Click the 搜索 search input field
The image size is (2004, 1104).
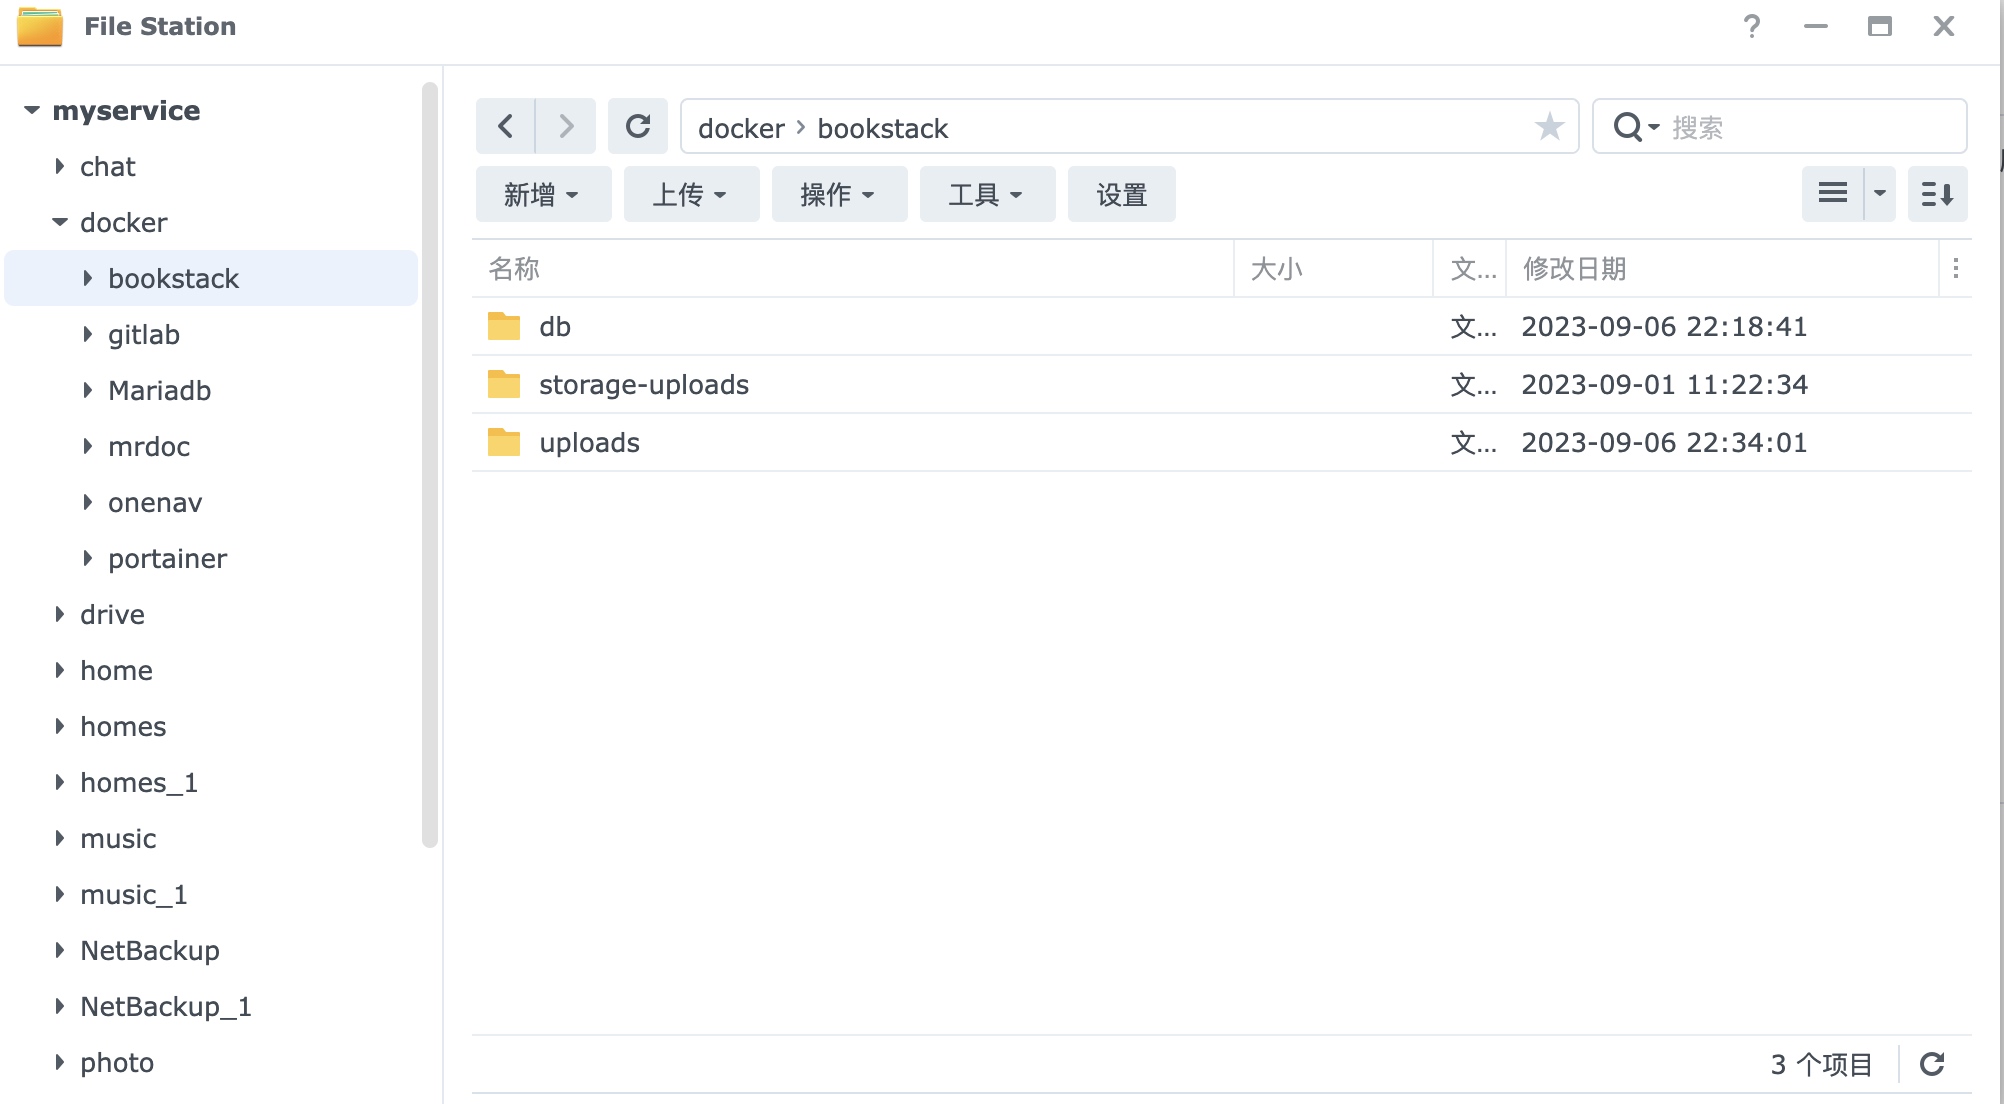click(1810, 127)
